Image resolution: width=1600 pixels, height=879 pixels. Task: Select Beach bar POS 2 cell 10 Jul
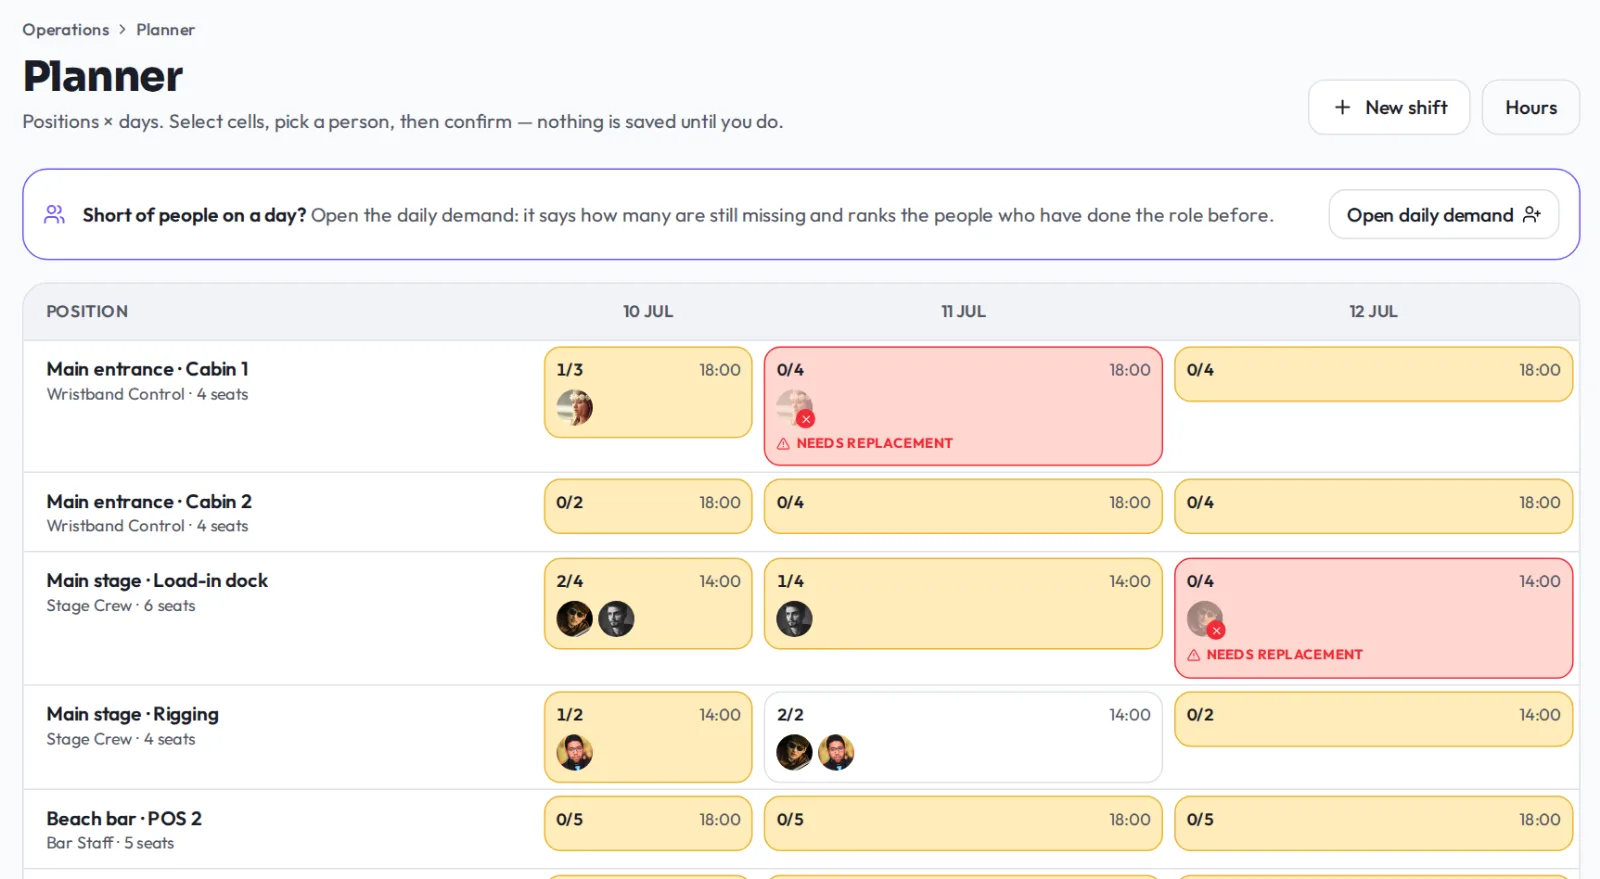click(648, 823)
